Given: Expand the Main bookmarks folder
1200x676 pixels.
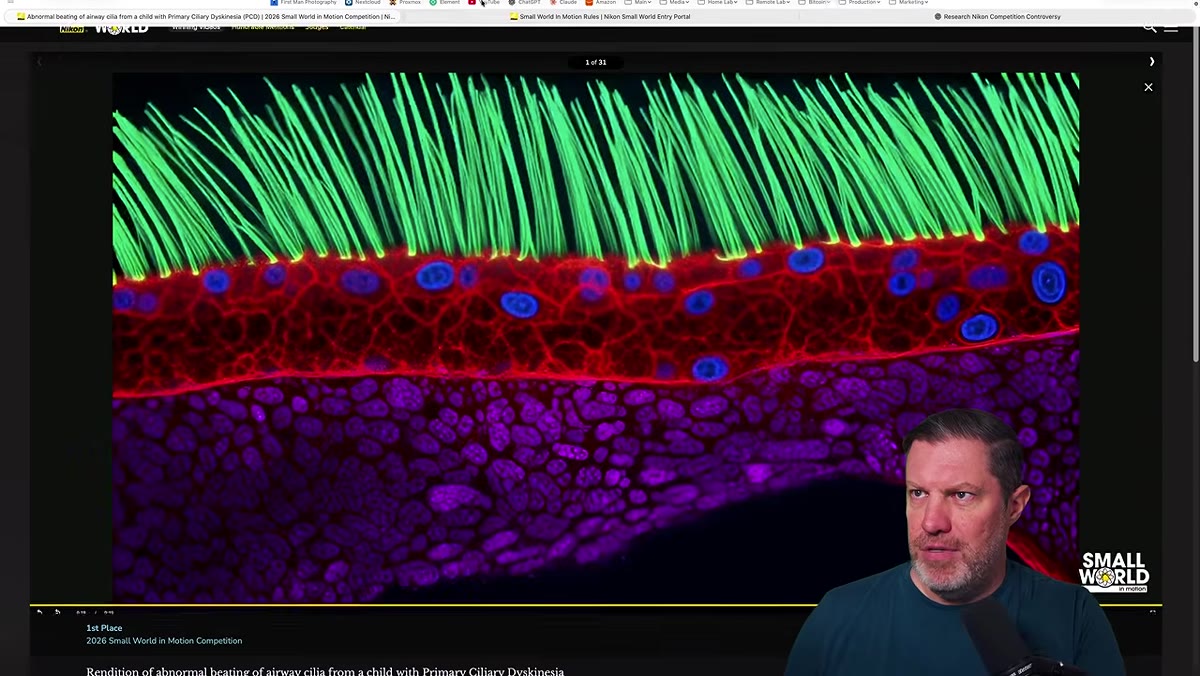Looking at the screenshot, I should tap(637, 3).
